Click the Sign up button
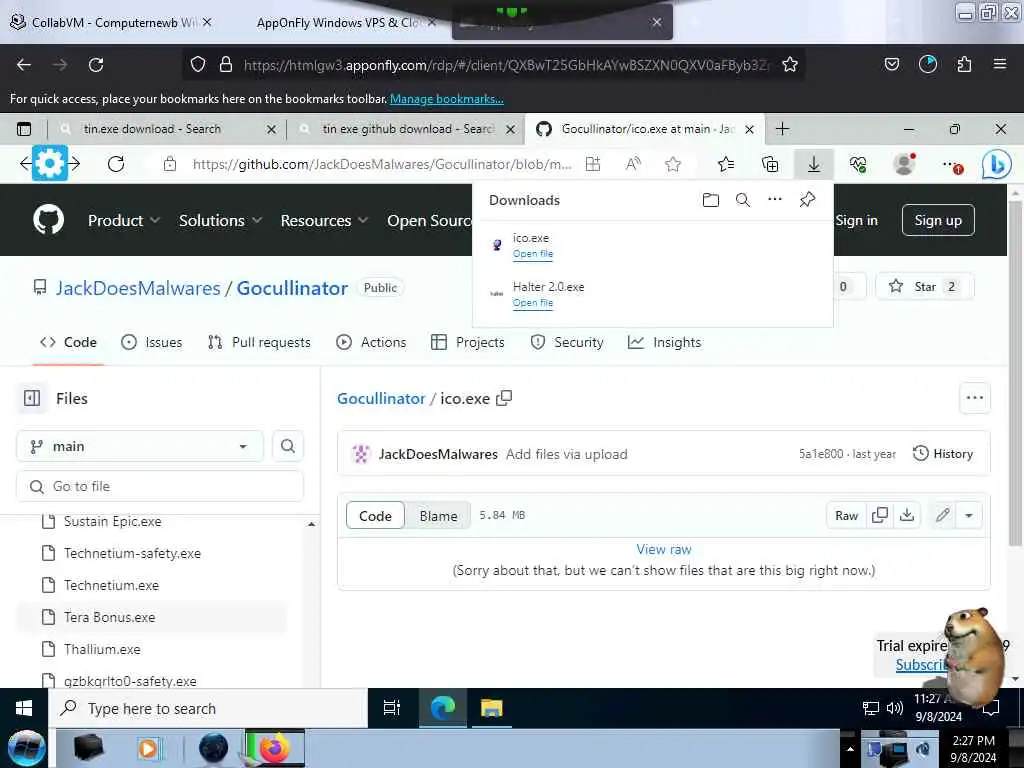1024x768 pixels. [x=938, y=220]
